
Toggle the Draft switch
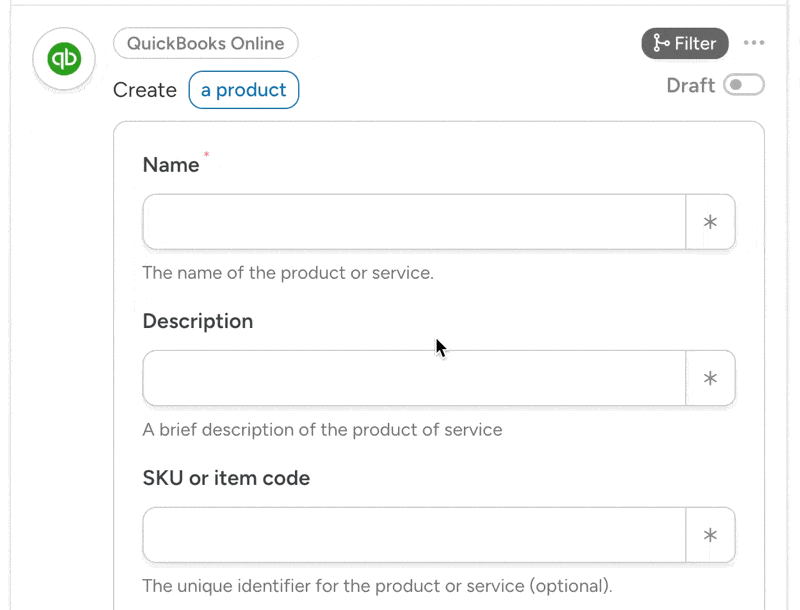click(x=744, y=85)
